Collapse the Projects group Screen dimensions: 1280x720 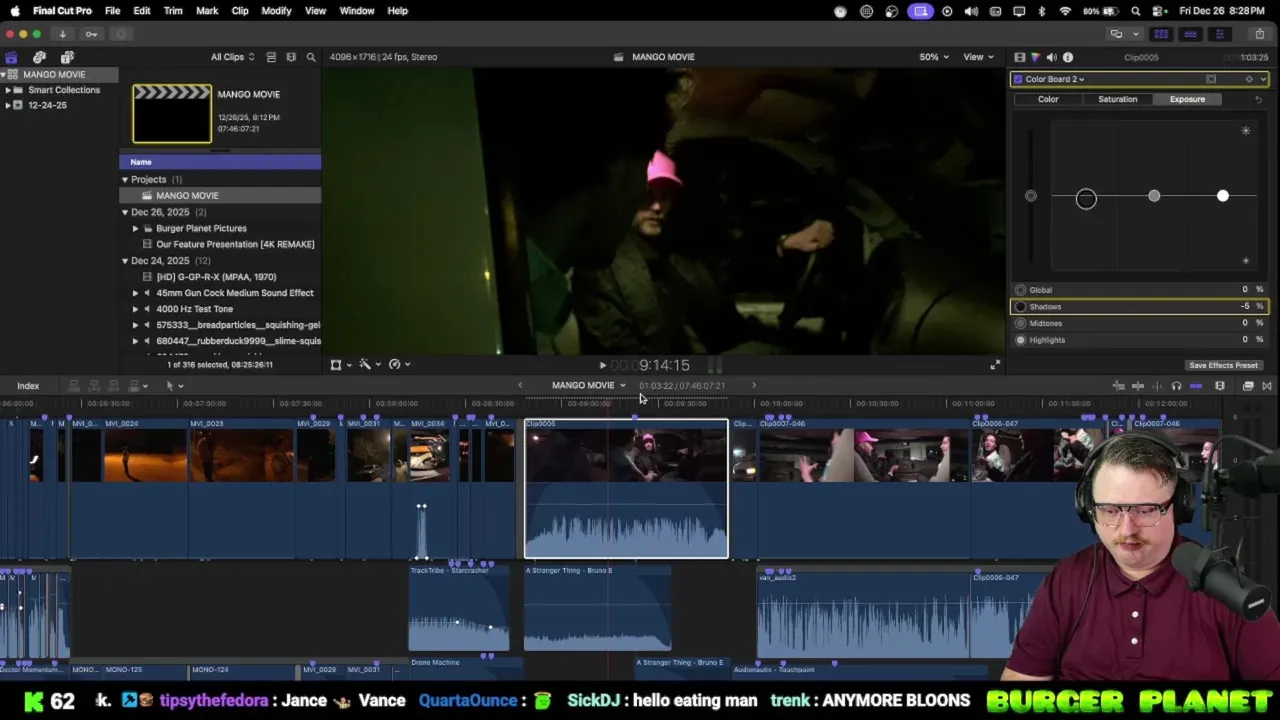[125, 180]
